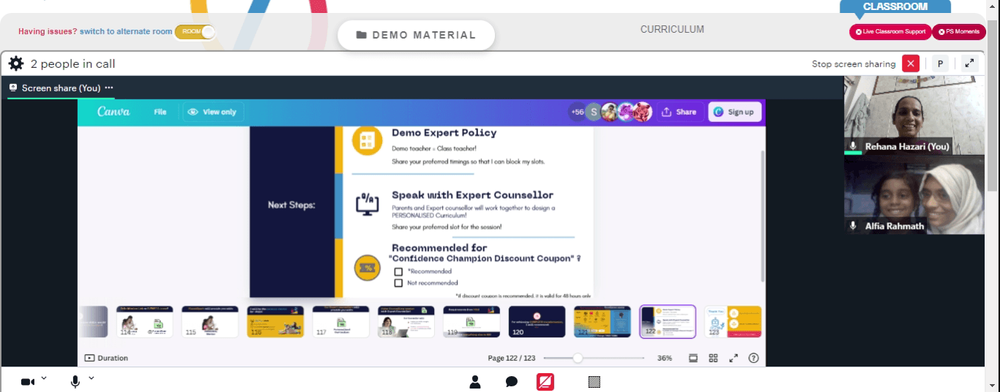Select Alfia Rahmath video tile
The image size is (1000, 392).
pyautogui.click(x=914, y=194)
